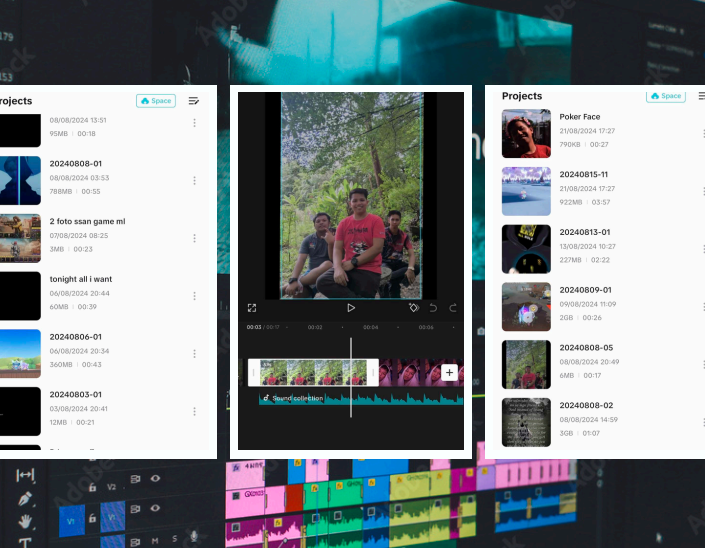The width and height of the screenshot is (705, 548).
Task: Click the 00:04 mark on the timeline ruler
Action: click(x=370, y=327)
